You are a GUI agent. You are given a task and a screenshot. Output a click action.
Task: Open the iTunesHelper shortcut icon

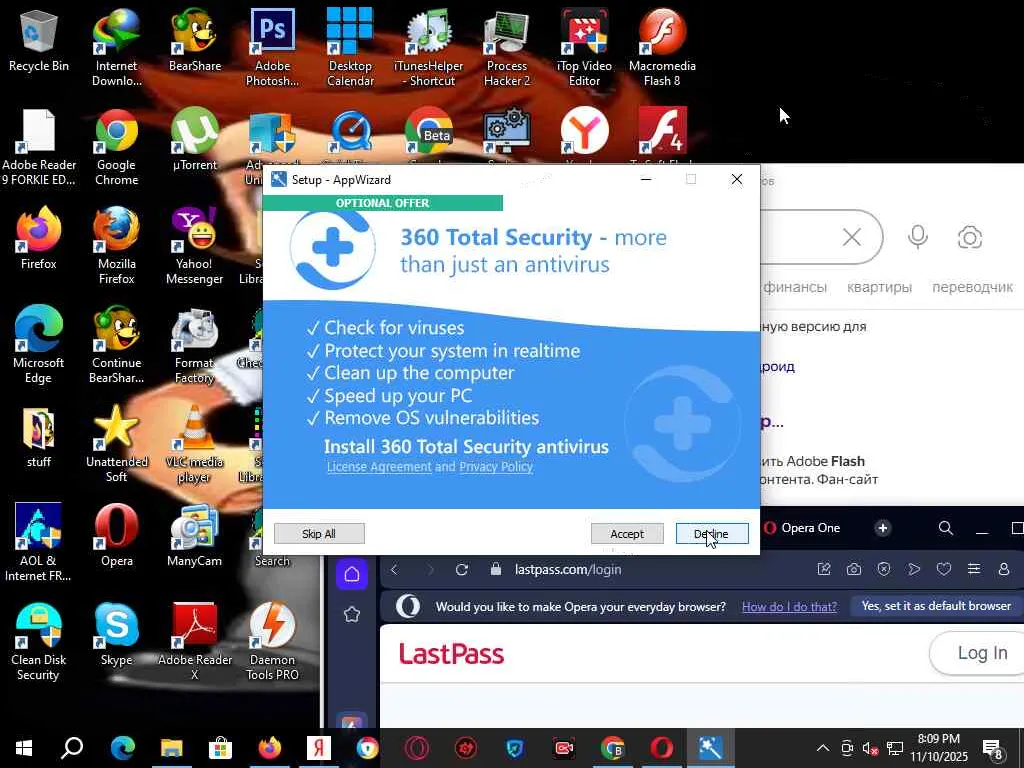pos(428,47)
